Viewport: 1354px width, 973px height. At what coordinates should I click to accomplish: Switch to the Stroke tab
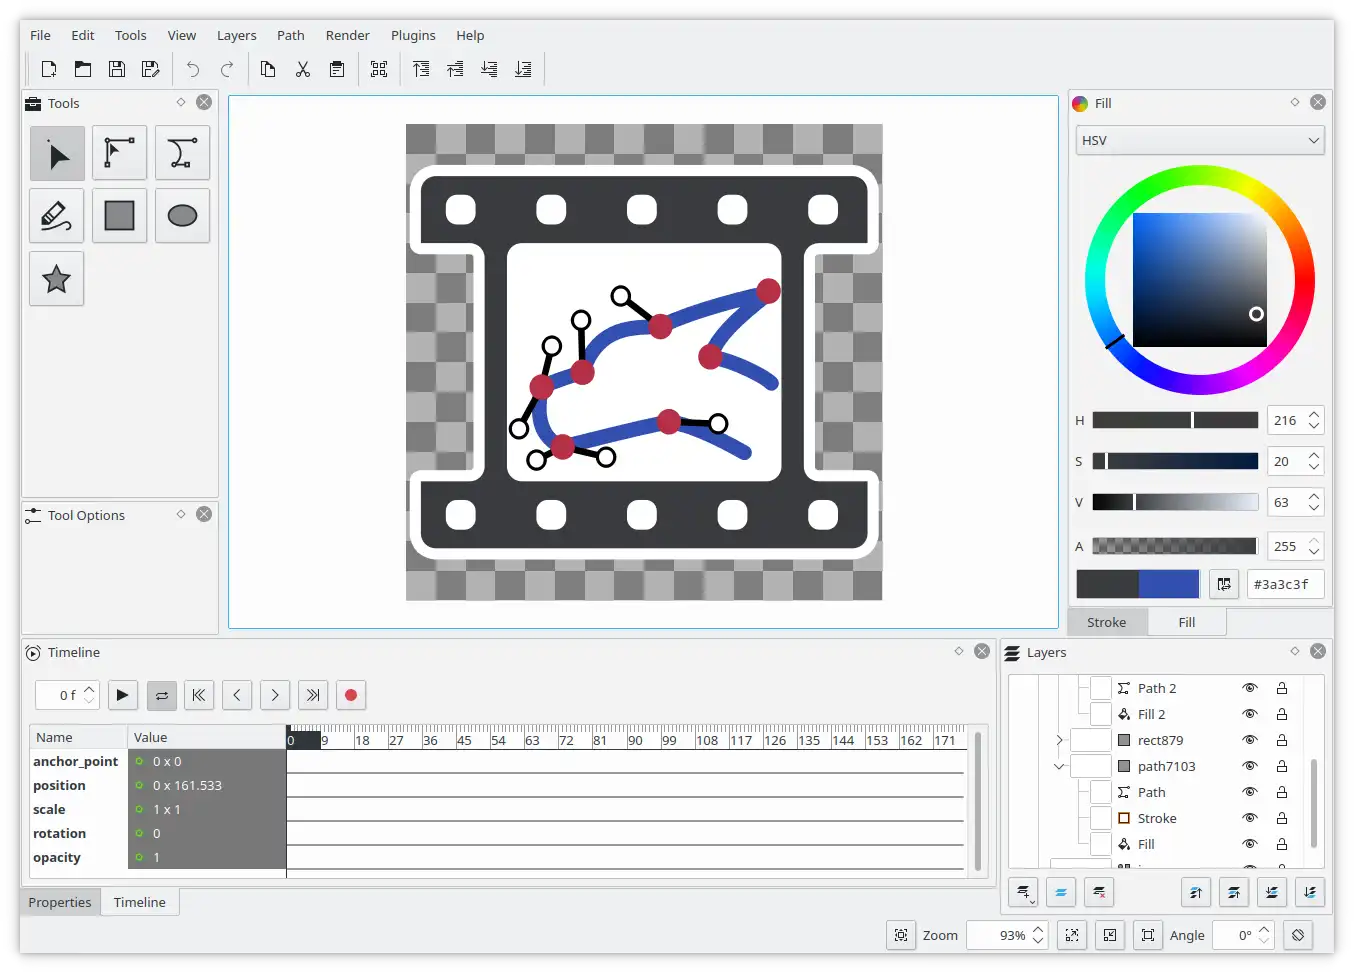pos(1106,622)
